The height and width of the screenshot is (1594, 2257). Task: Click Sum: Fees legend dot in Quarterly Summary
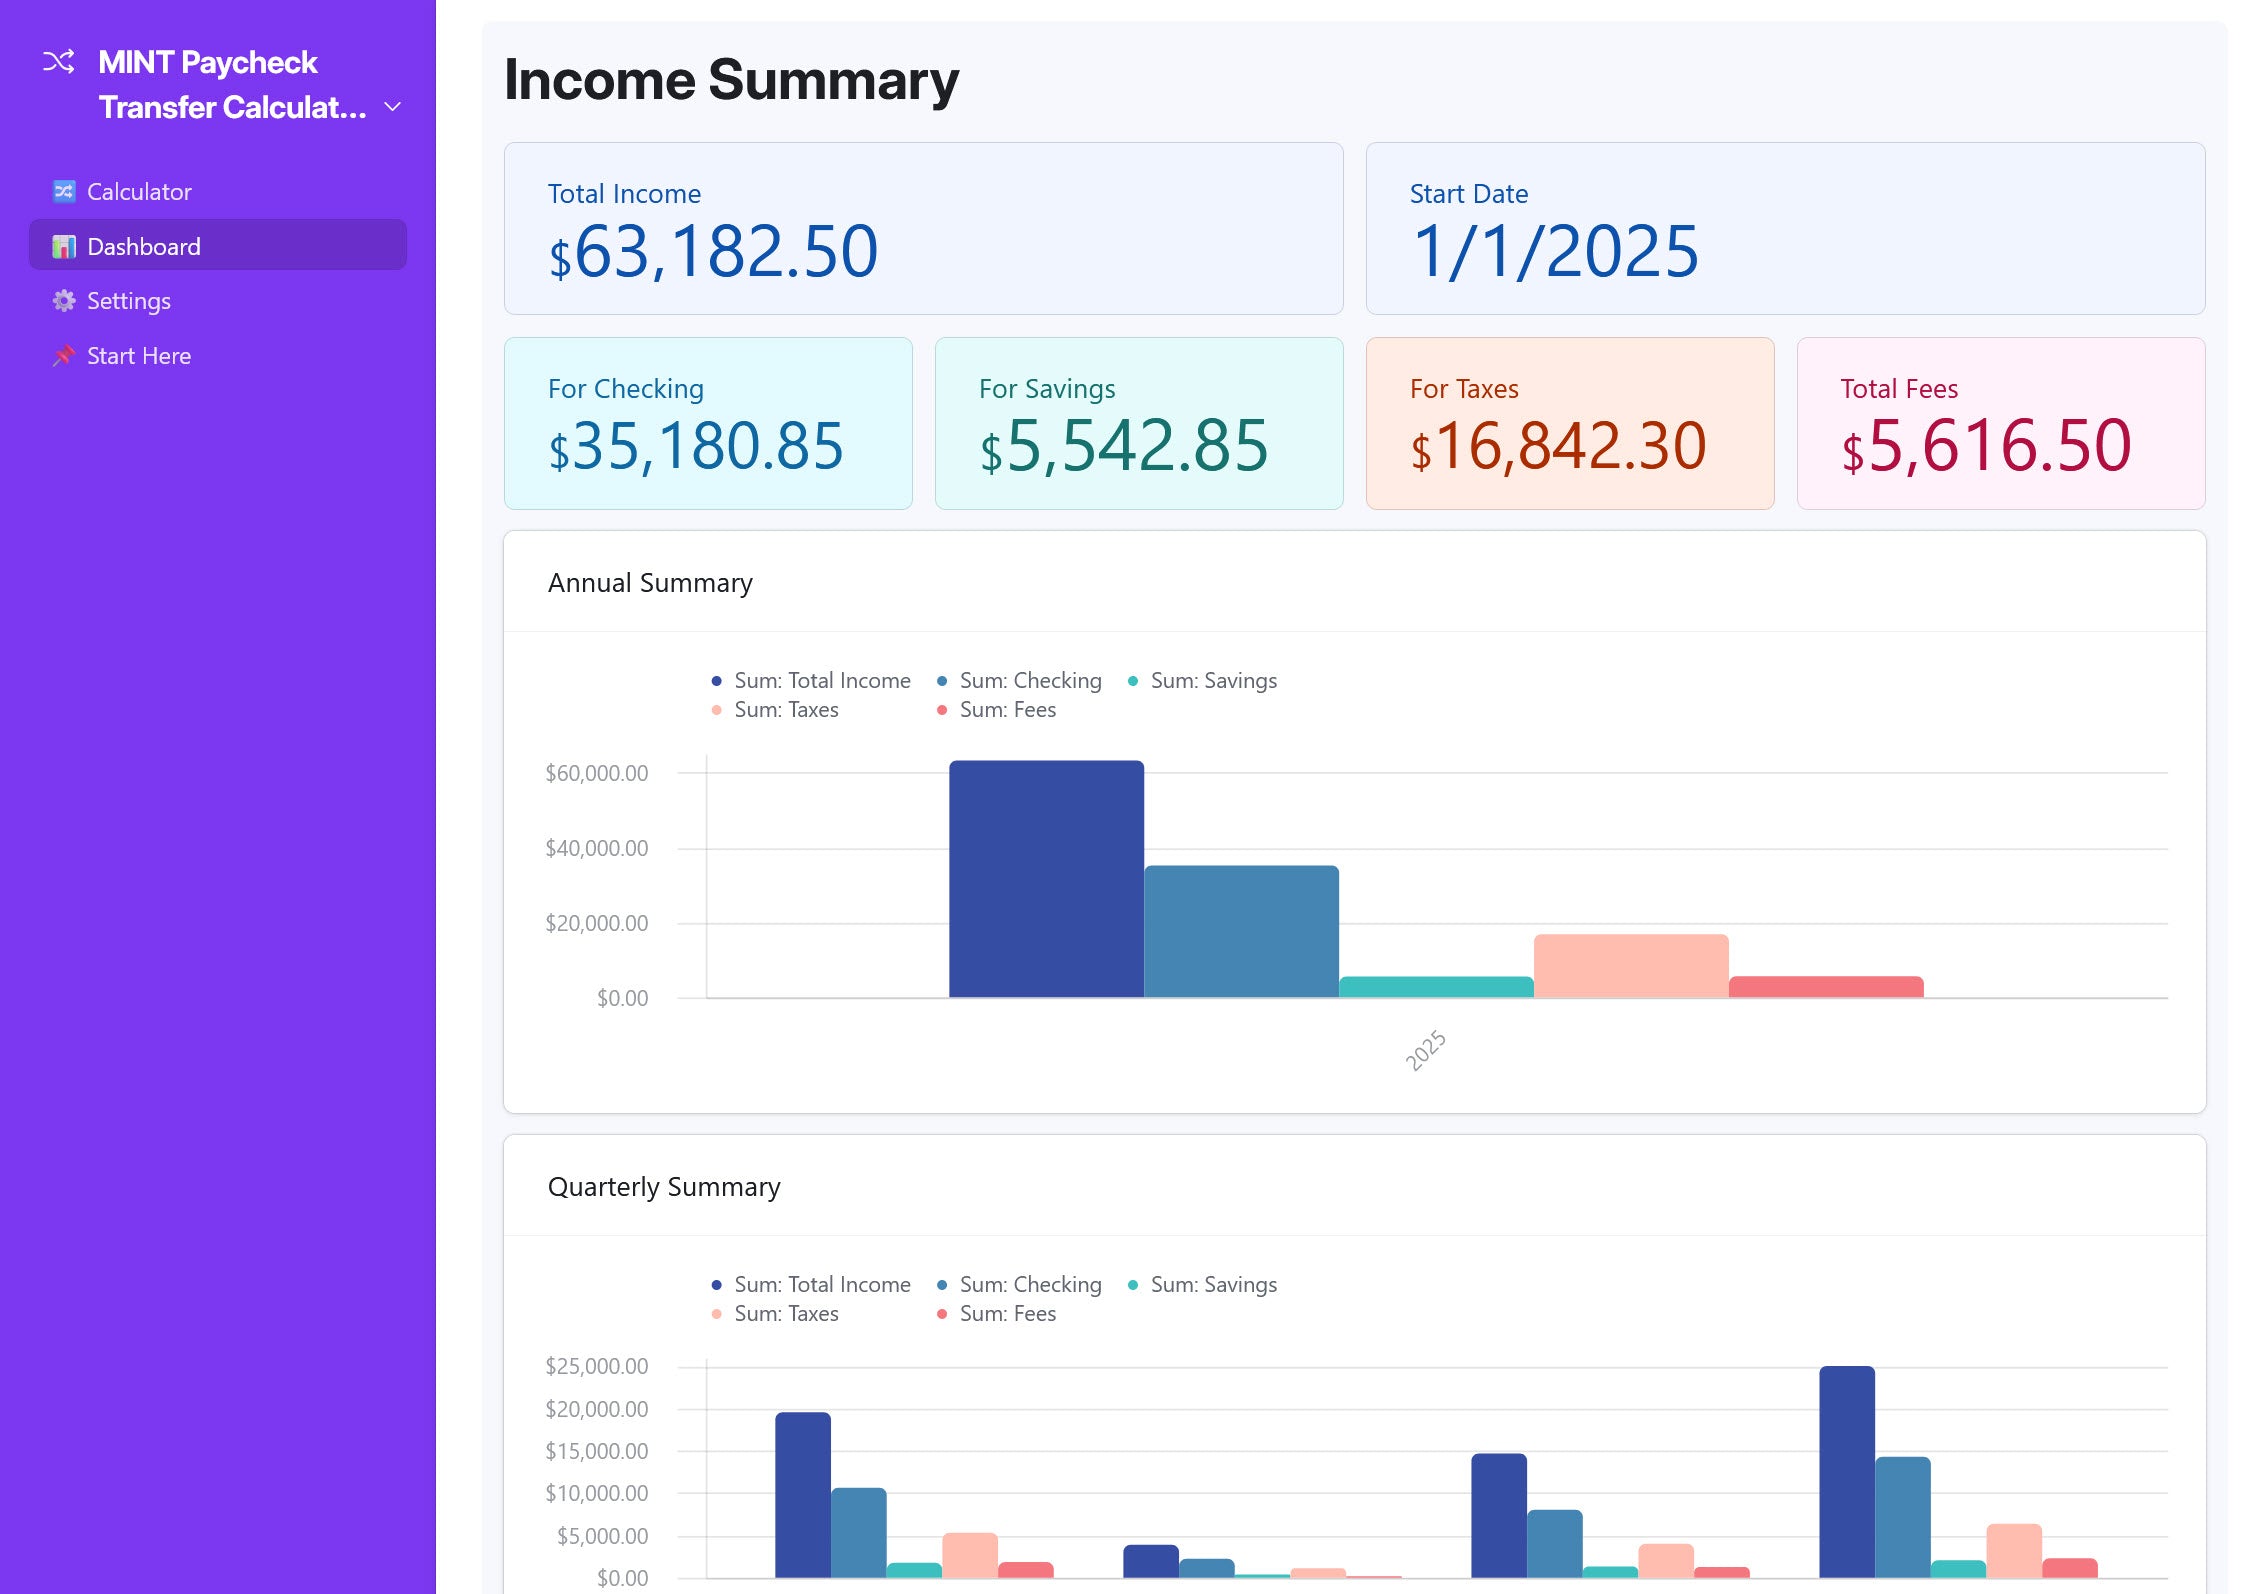(942, 1314)
